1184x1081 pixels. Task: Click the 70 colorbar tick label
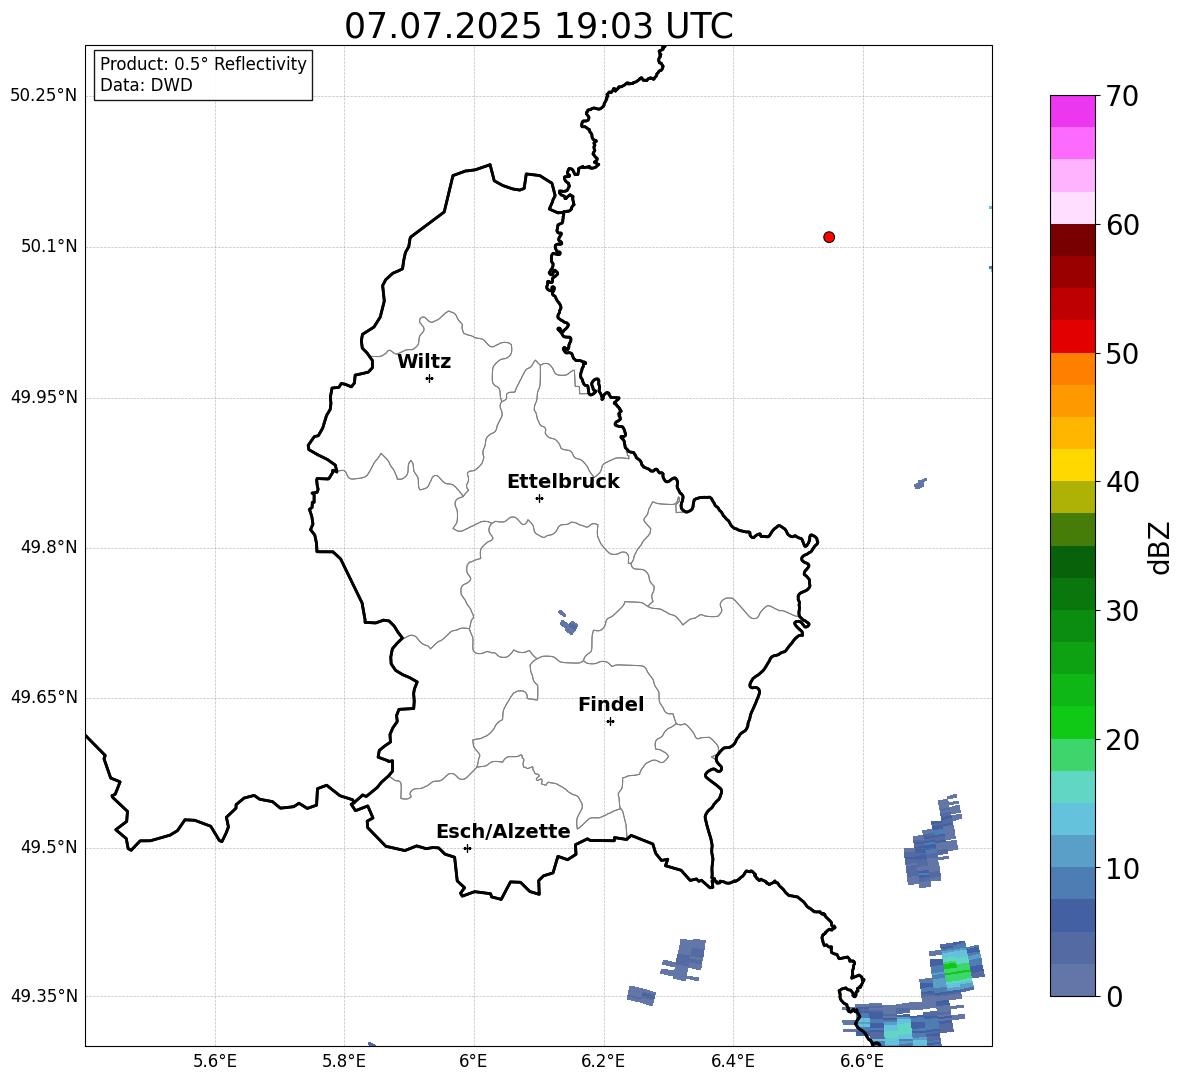[x=1122, y=96]
